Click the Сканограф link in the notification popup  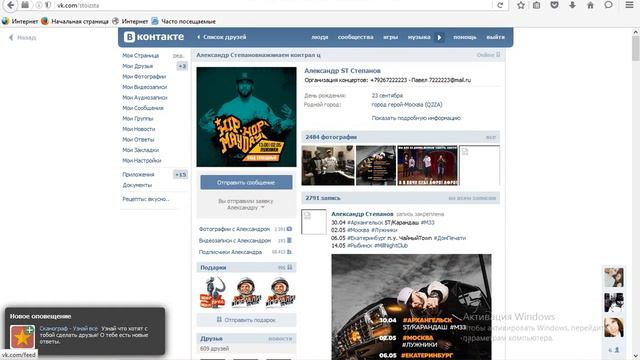click(69, 329)
